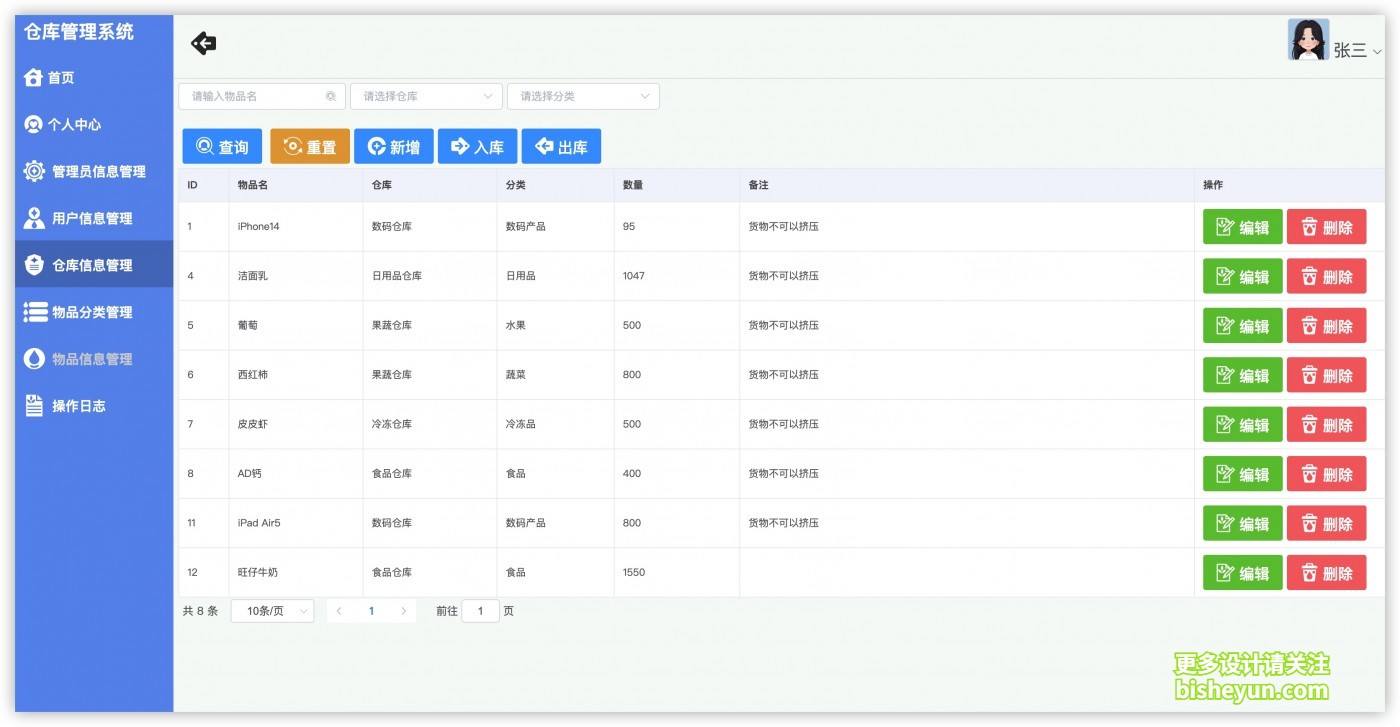Click the search icon inside item name field
1400x727 pixels.
(331, 97)
